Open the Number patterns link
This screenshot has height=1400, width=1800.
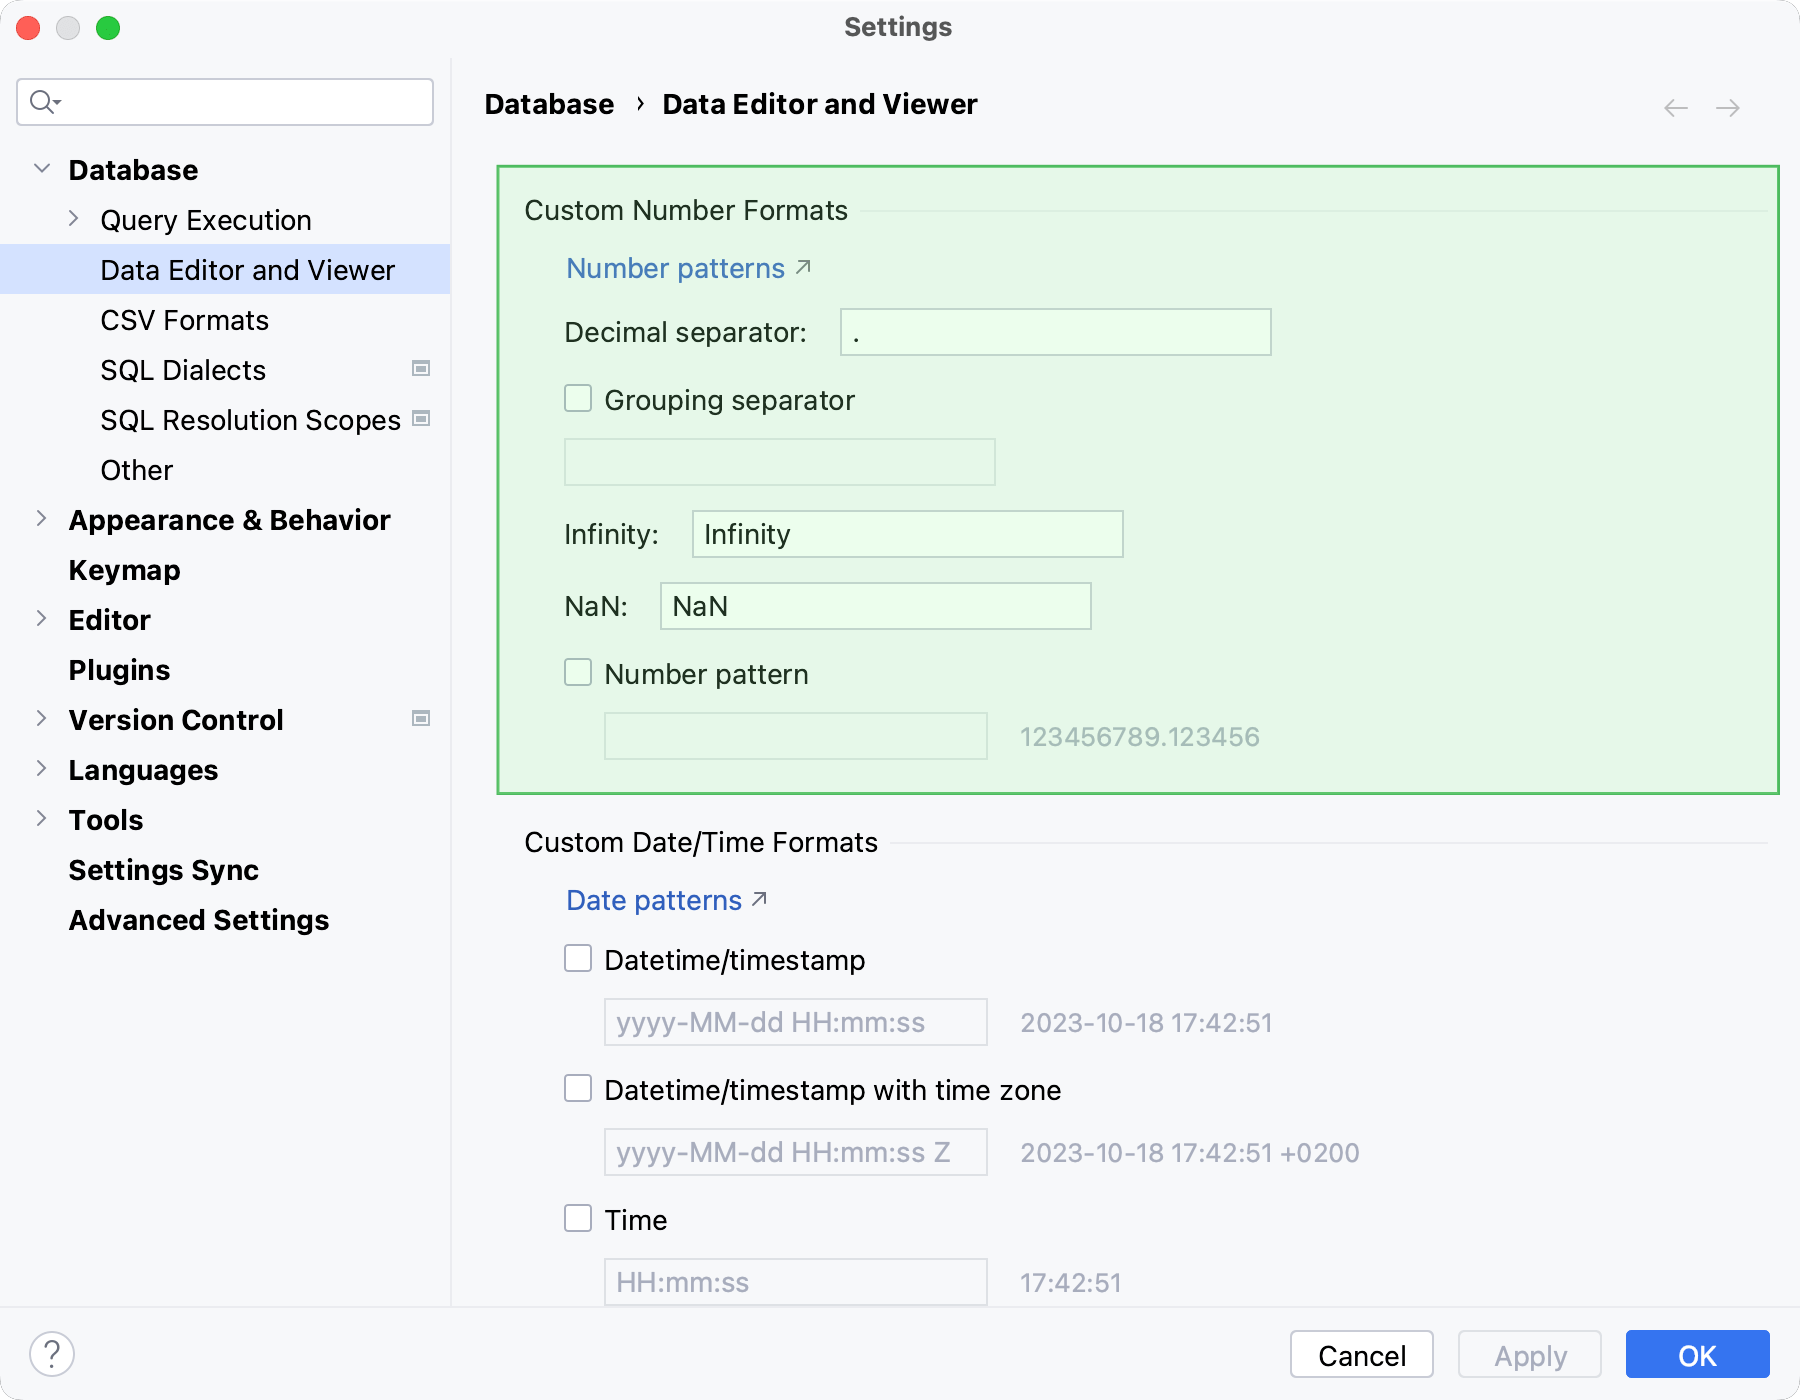tap(676, 268)
